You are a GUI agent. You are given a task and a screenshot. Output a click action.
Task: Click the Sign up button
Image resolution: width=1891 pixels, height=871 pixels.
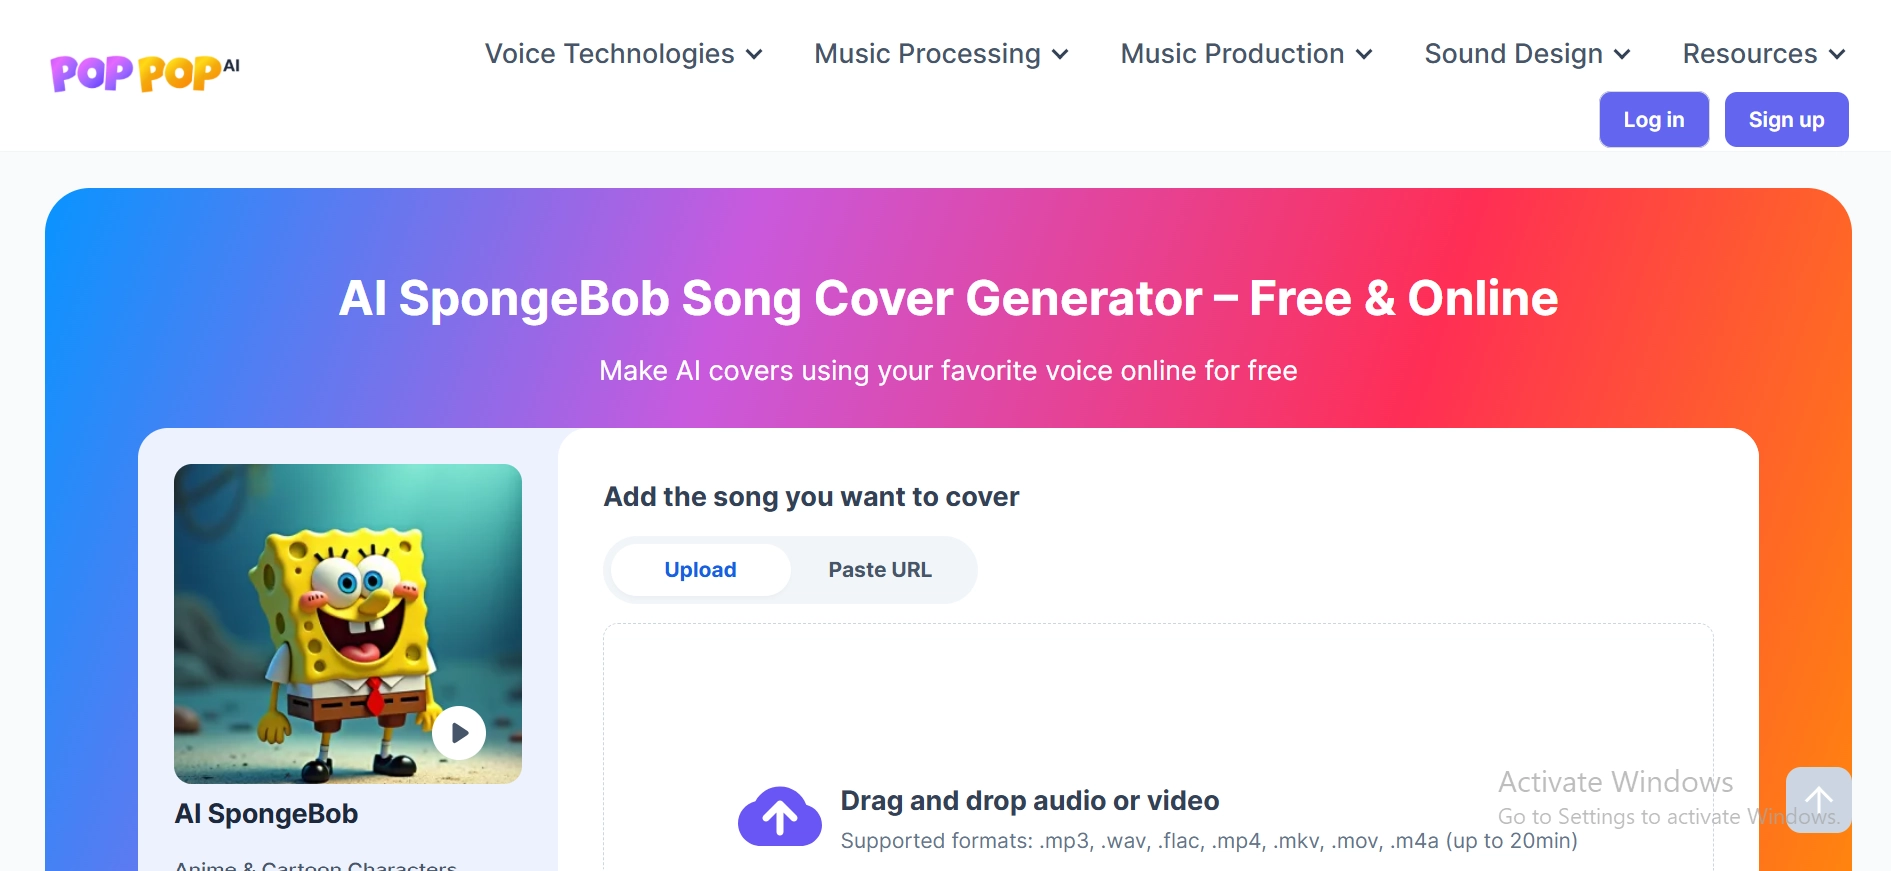[1786, 119]
